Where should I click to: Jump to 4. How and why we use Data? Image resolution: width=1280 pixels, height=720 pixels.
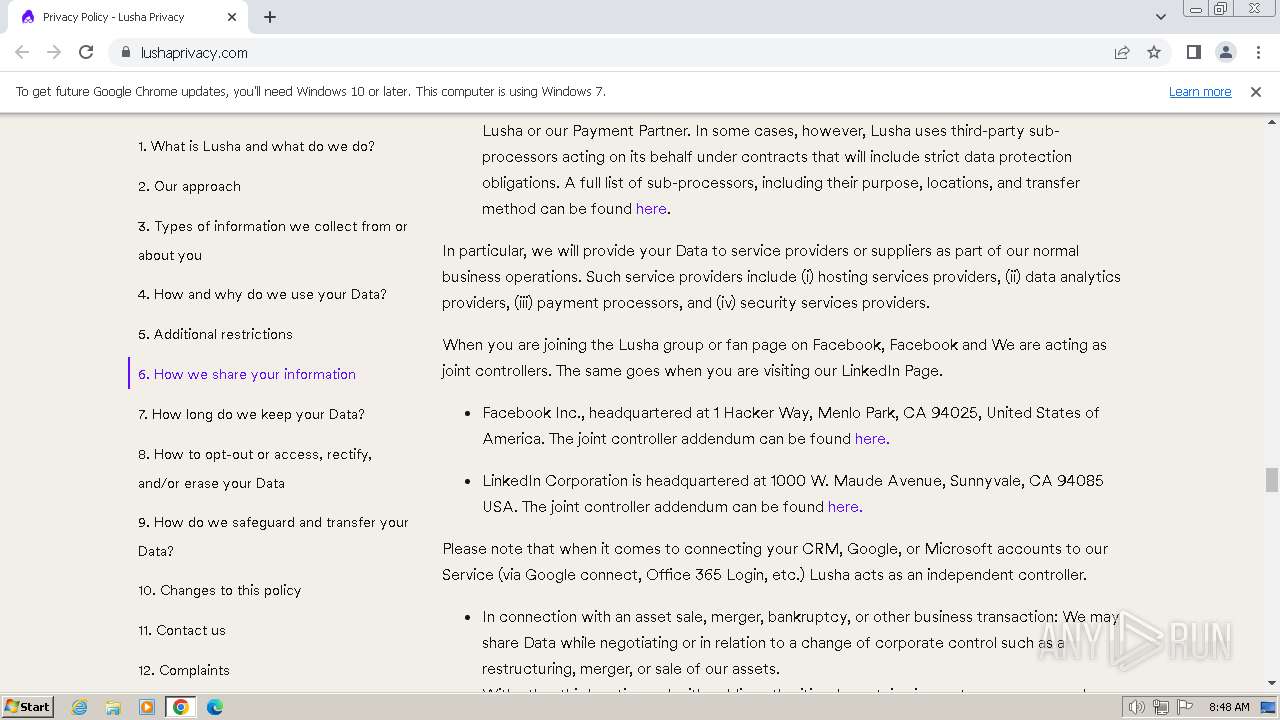(x=262, y=294)
